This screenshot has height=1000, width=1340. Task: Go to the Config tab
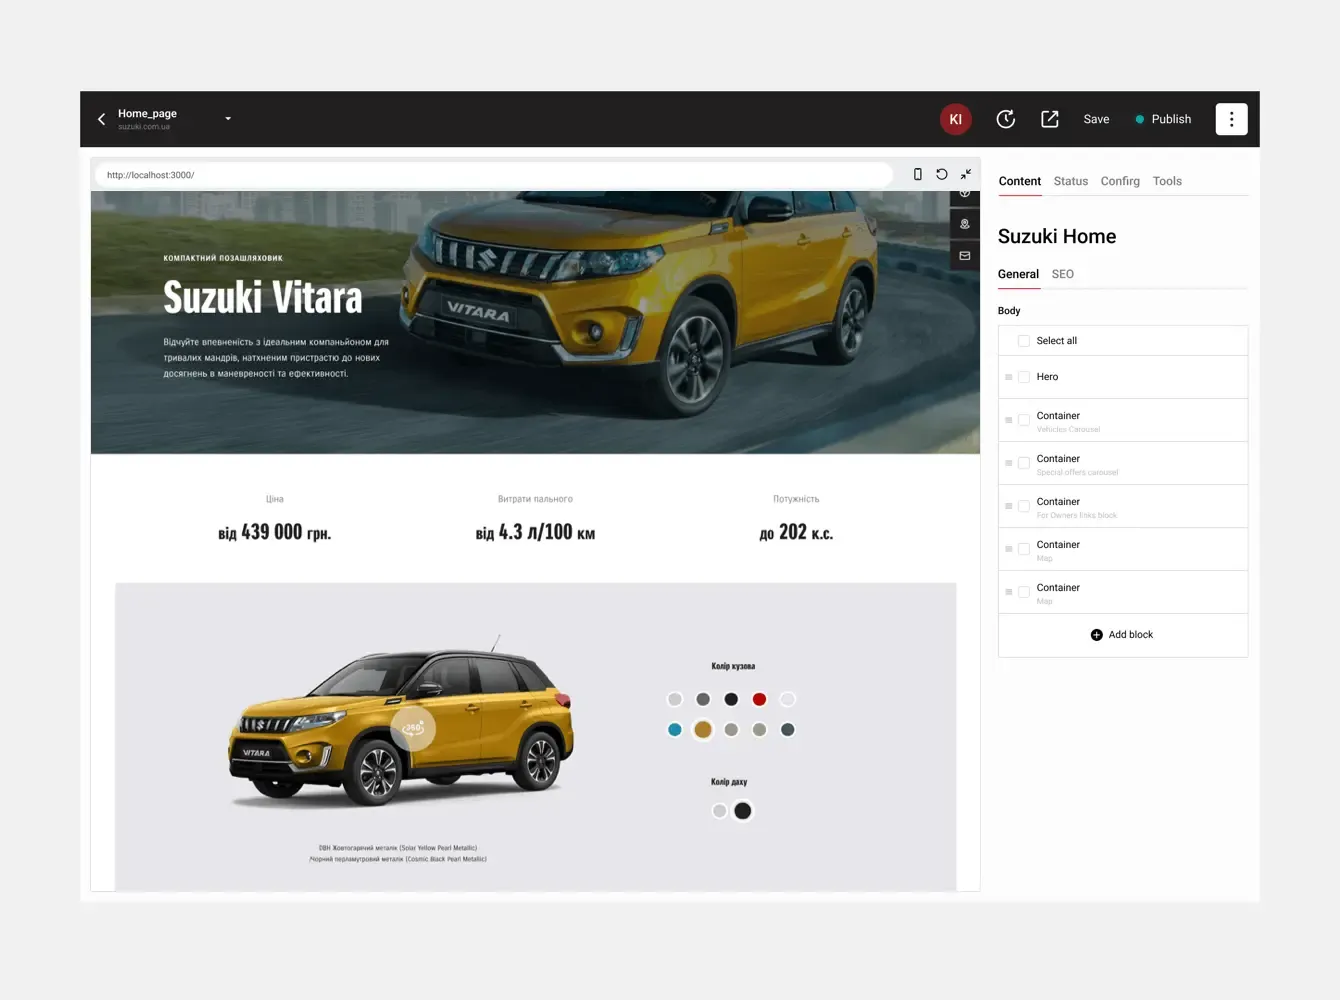coord(1120,181)
